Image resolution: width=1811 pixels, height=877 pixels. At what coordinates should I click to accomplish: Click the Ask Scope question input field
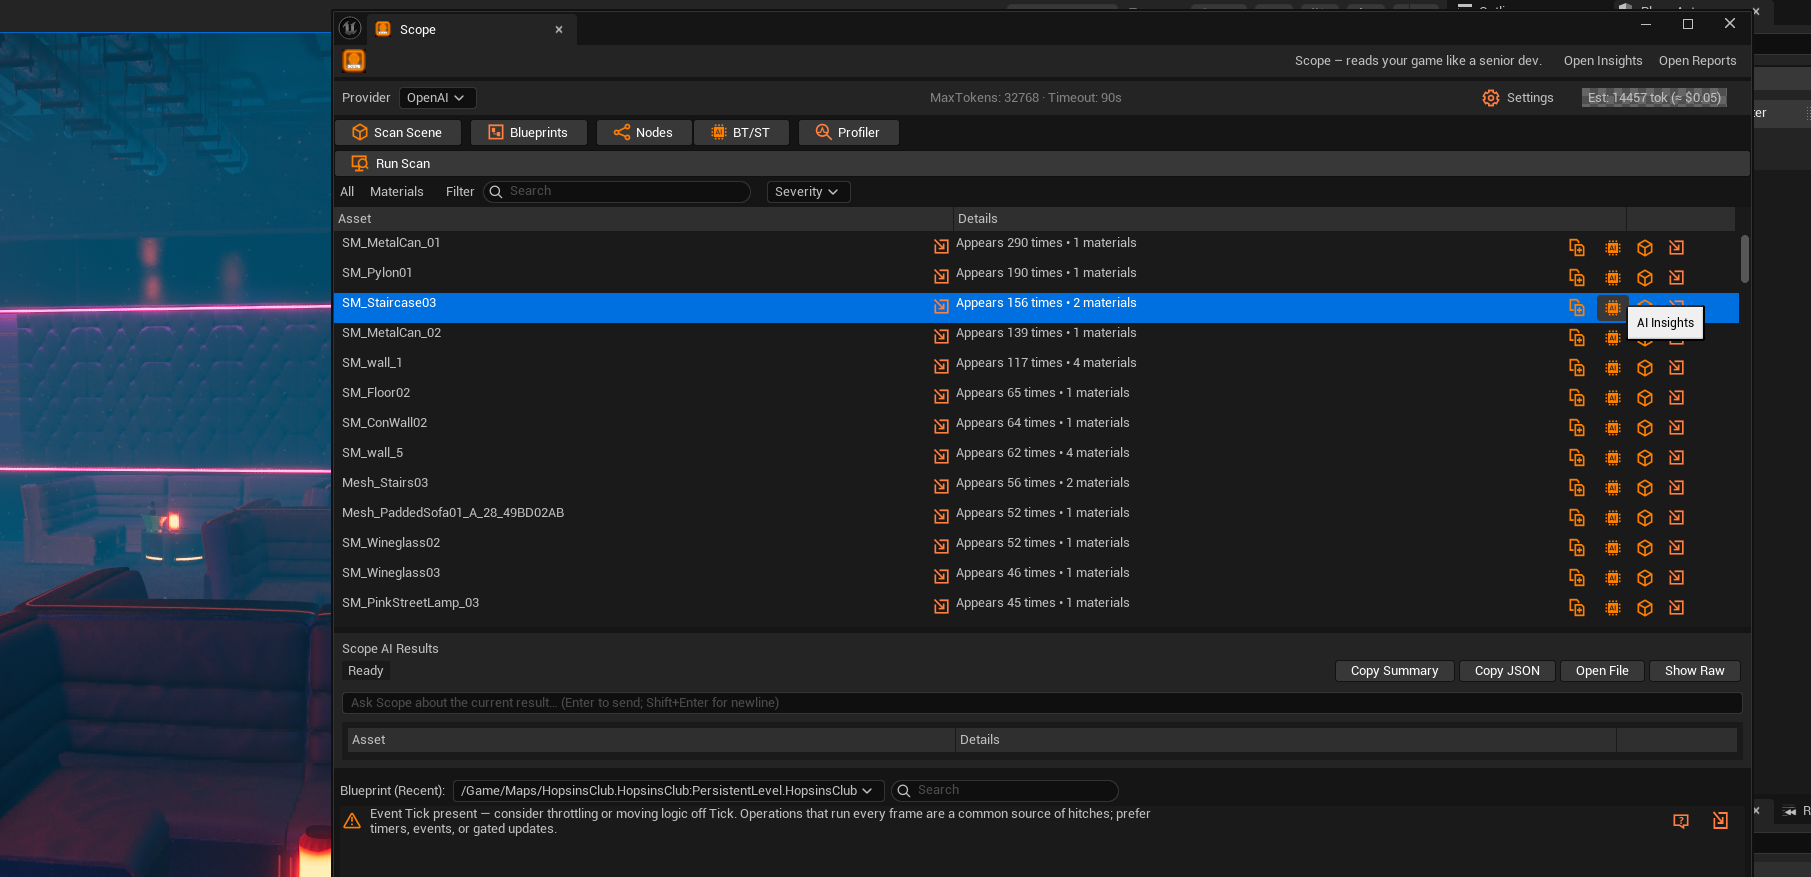coord(1040,703)
